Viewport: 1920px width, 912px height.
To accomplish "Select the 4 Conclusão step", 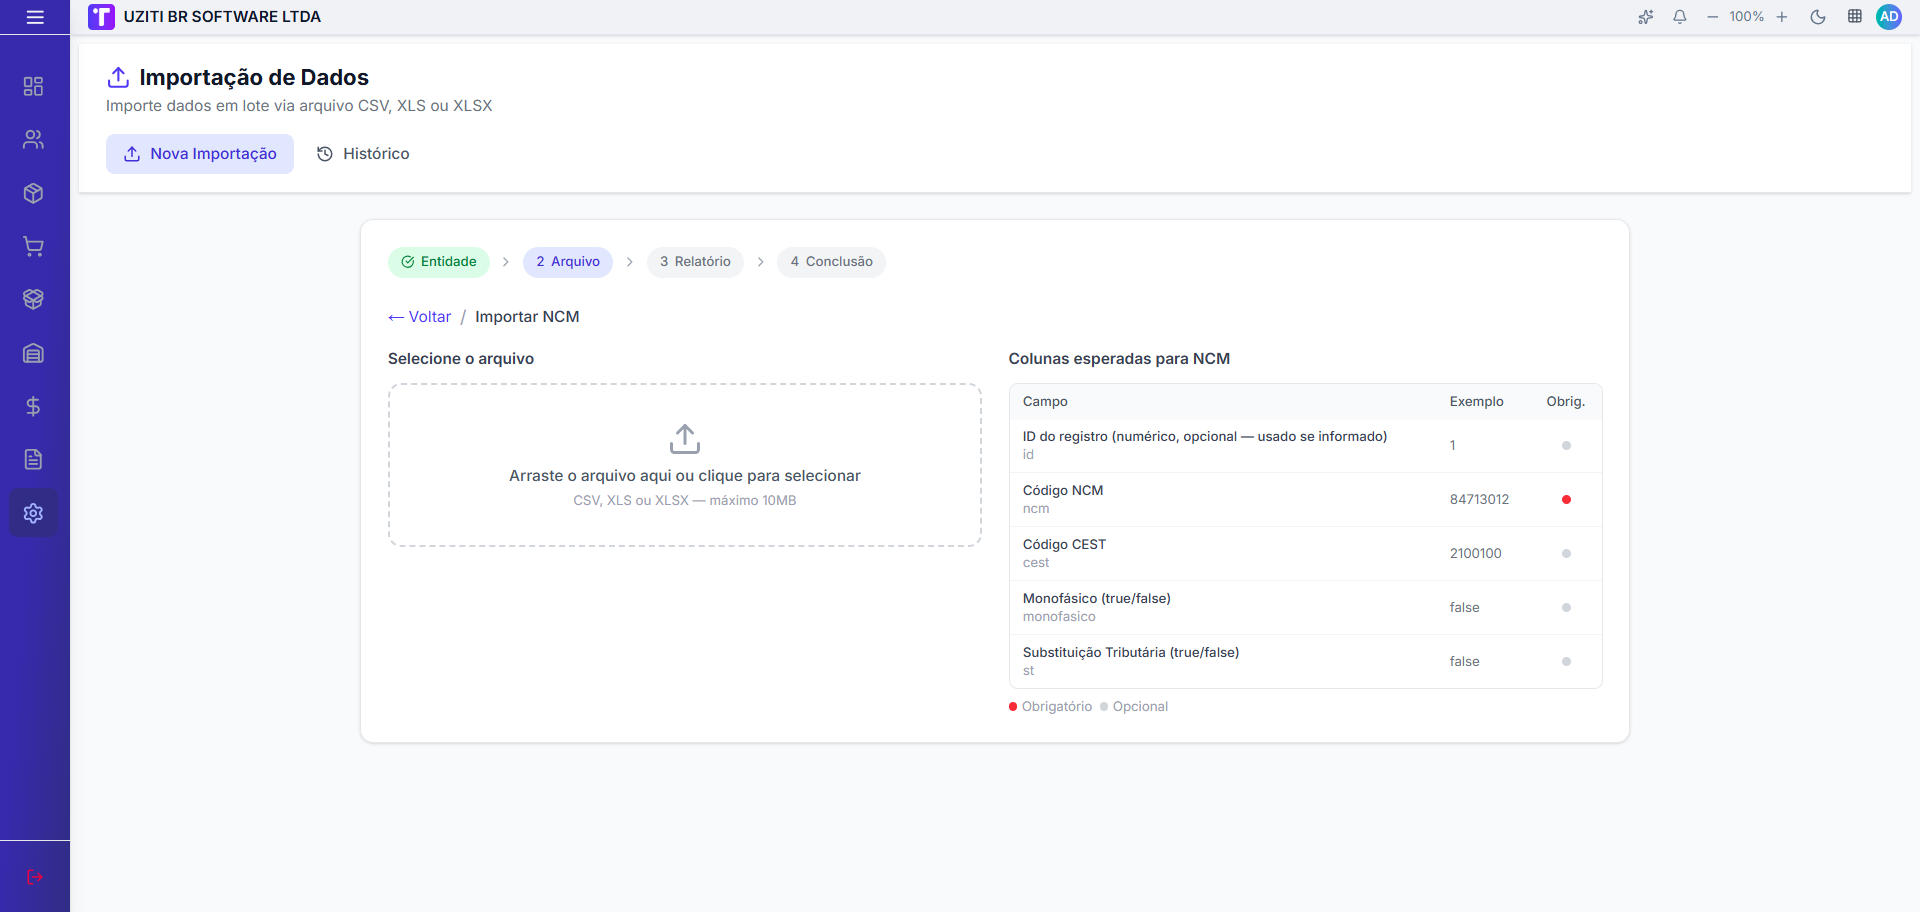I will pyautogui.click(x=831, y=262).
